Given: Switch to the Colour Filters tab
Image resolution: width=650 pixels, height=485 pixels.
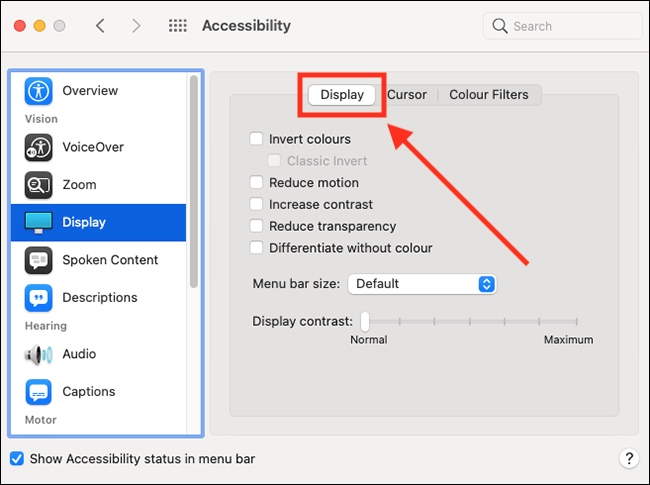Looking at the screenshot, I should (x=489, y=95).
